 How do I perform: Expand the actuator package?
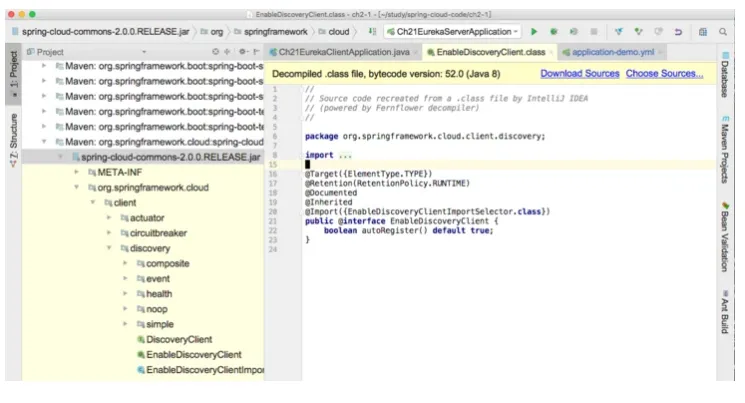pyautogui.click(x=109, y=218)
